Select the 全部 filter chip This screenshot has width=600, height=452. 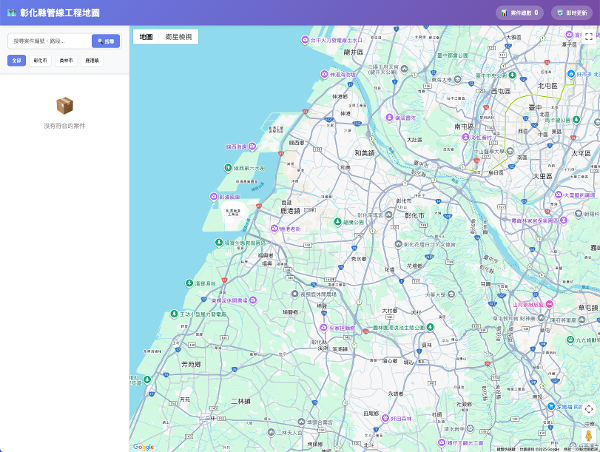(x=16, y=60)
